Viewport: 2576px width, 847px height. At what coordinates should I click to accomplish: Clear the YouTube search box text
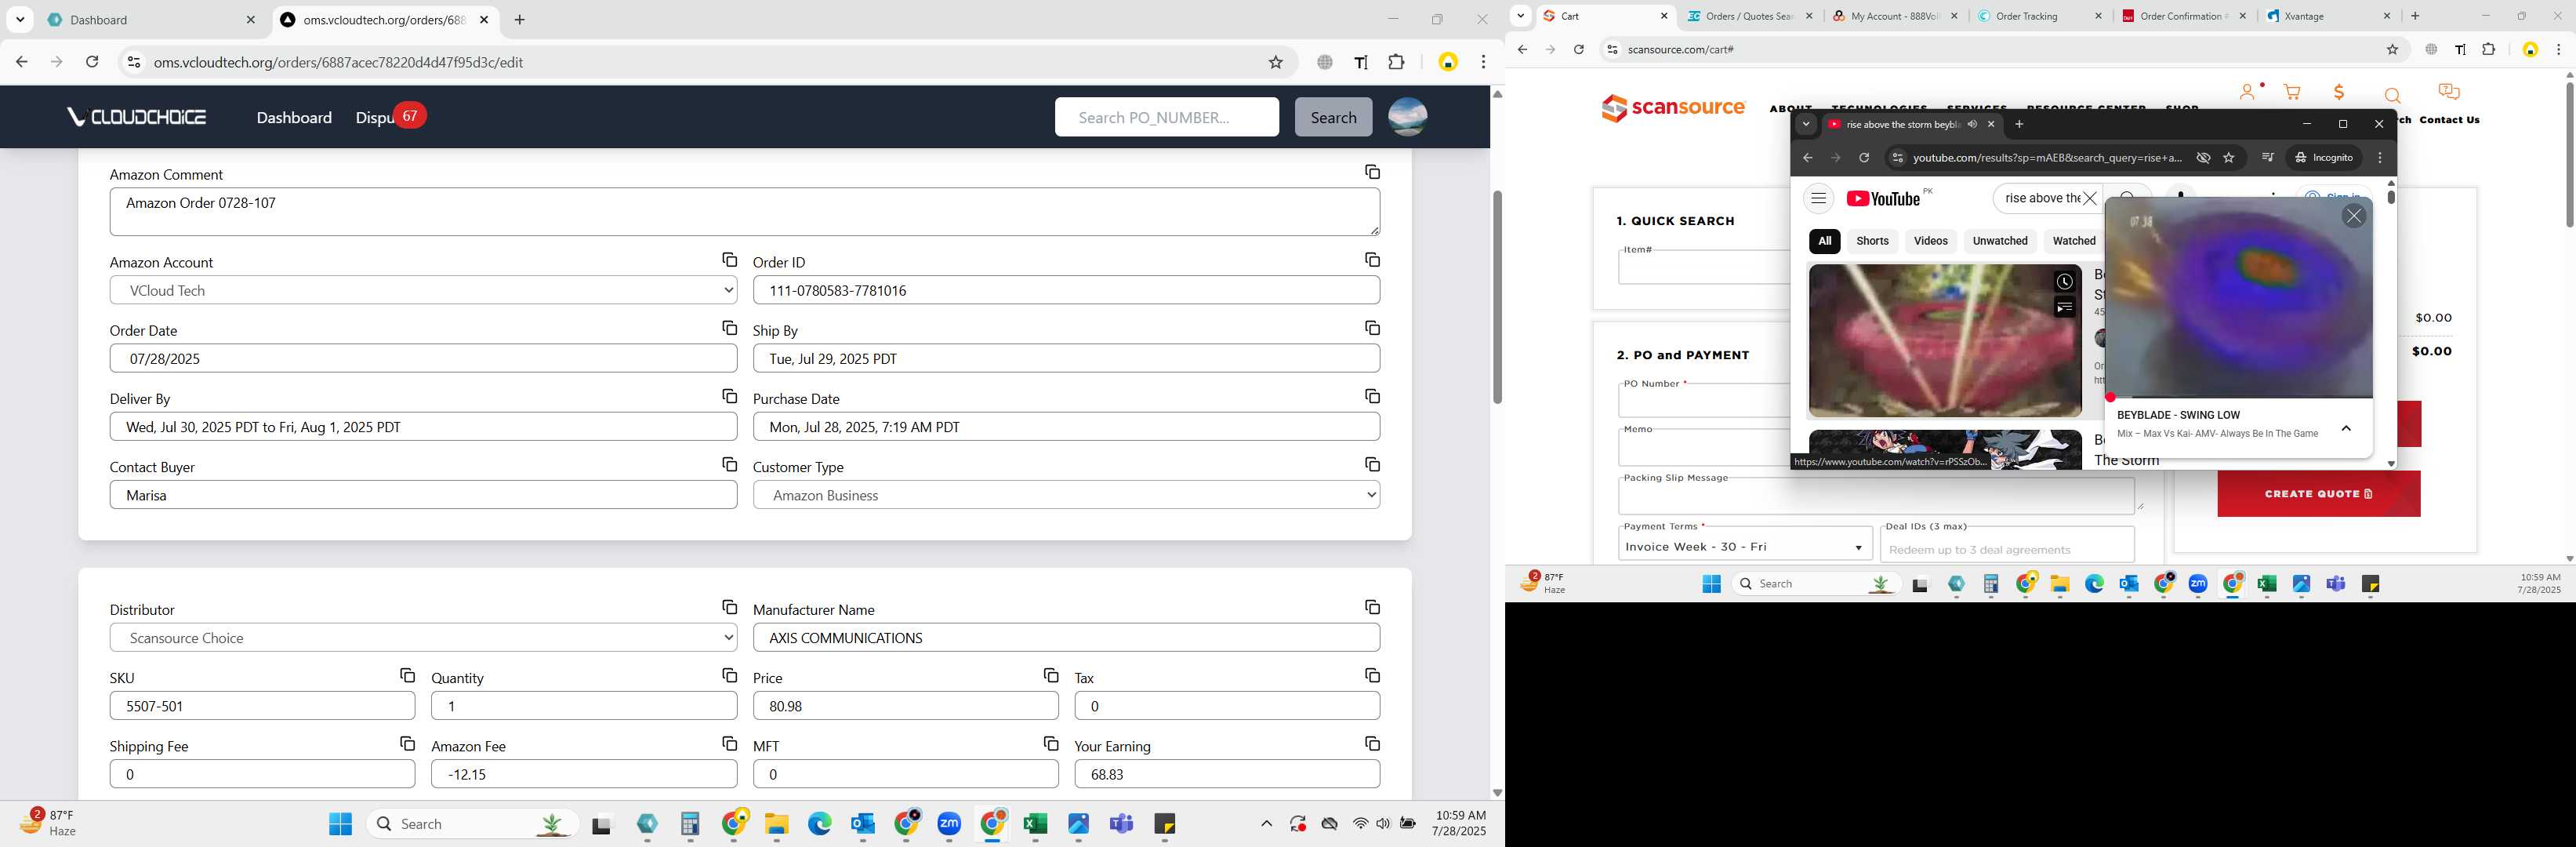pos(2089,198)
